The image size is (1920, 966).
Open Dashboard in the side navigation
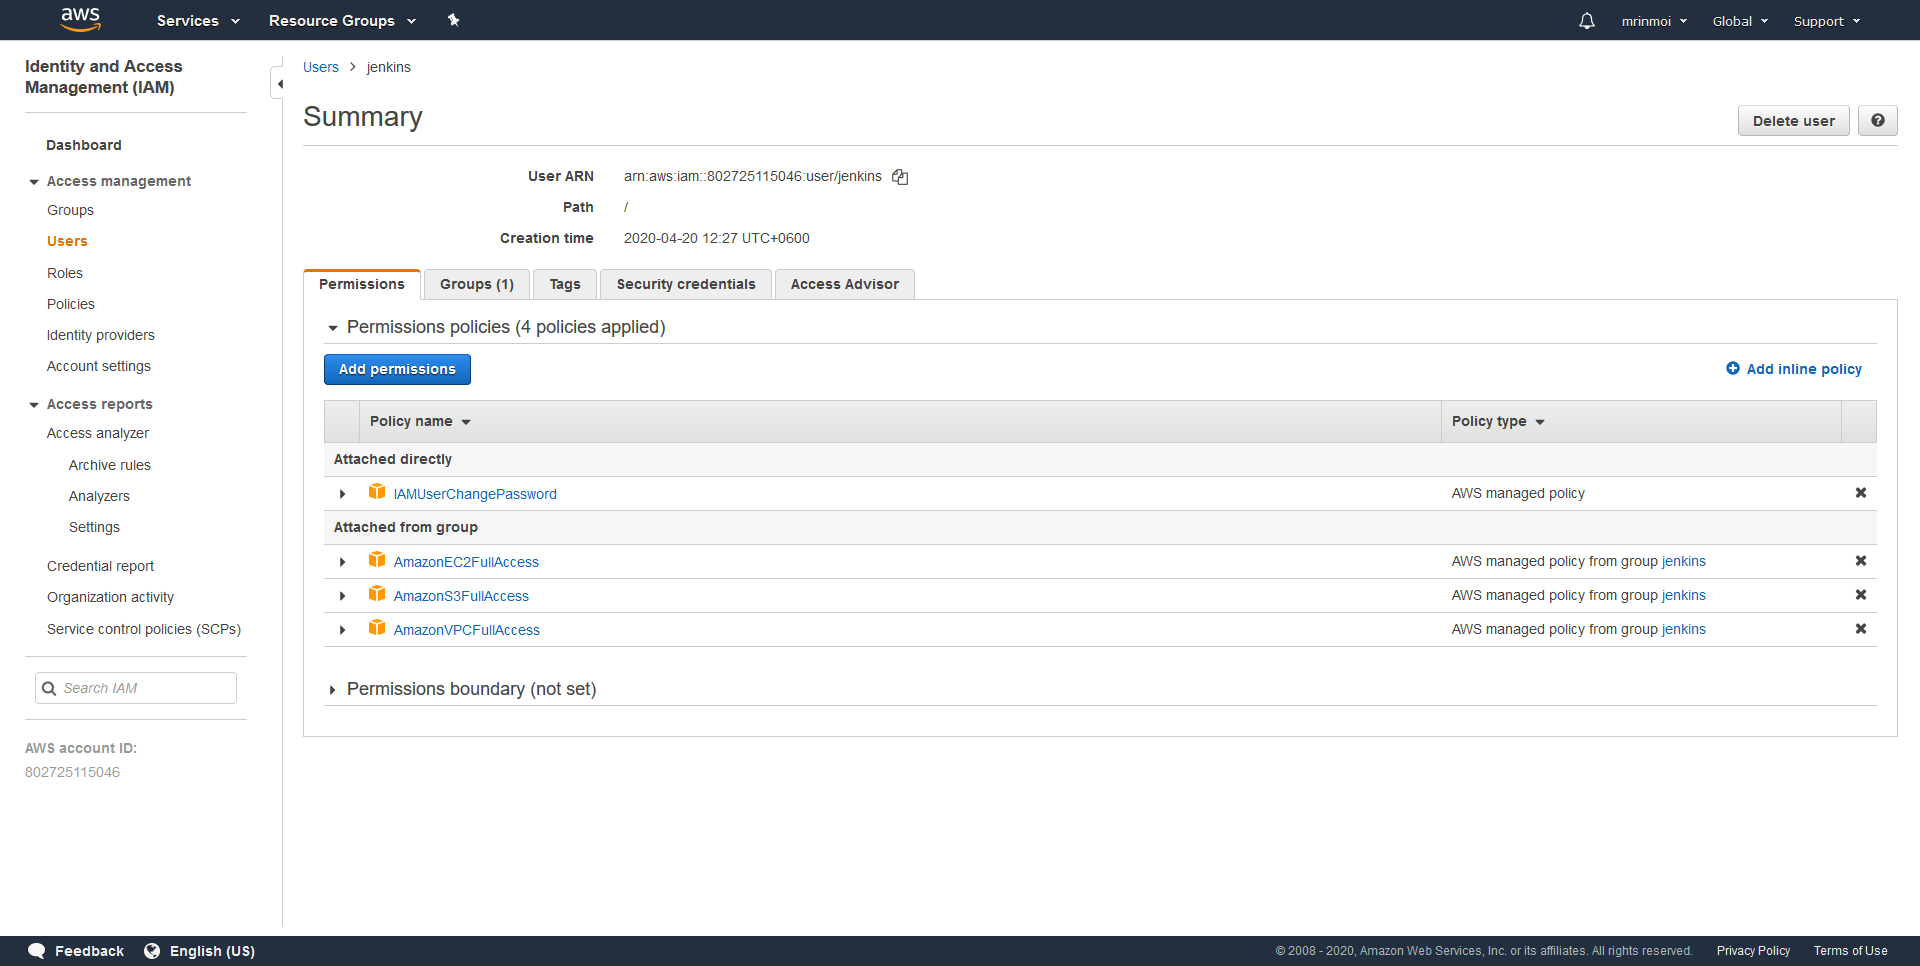click(84, 145)
